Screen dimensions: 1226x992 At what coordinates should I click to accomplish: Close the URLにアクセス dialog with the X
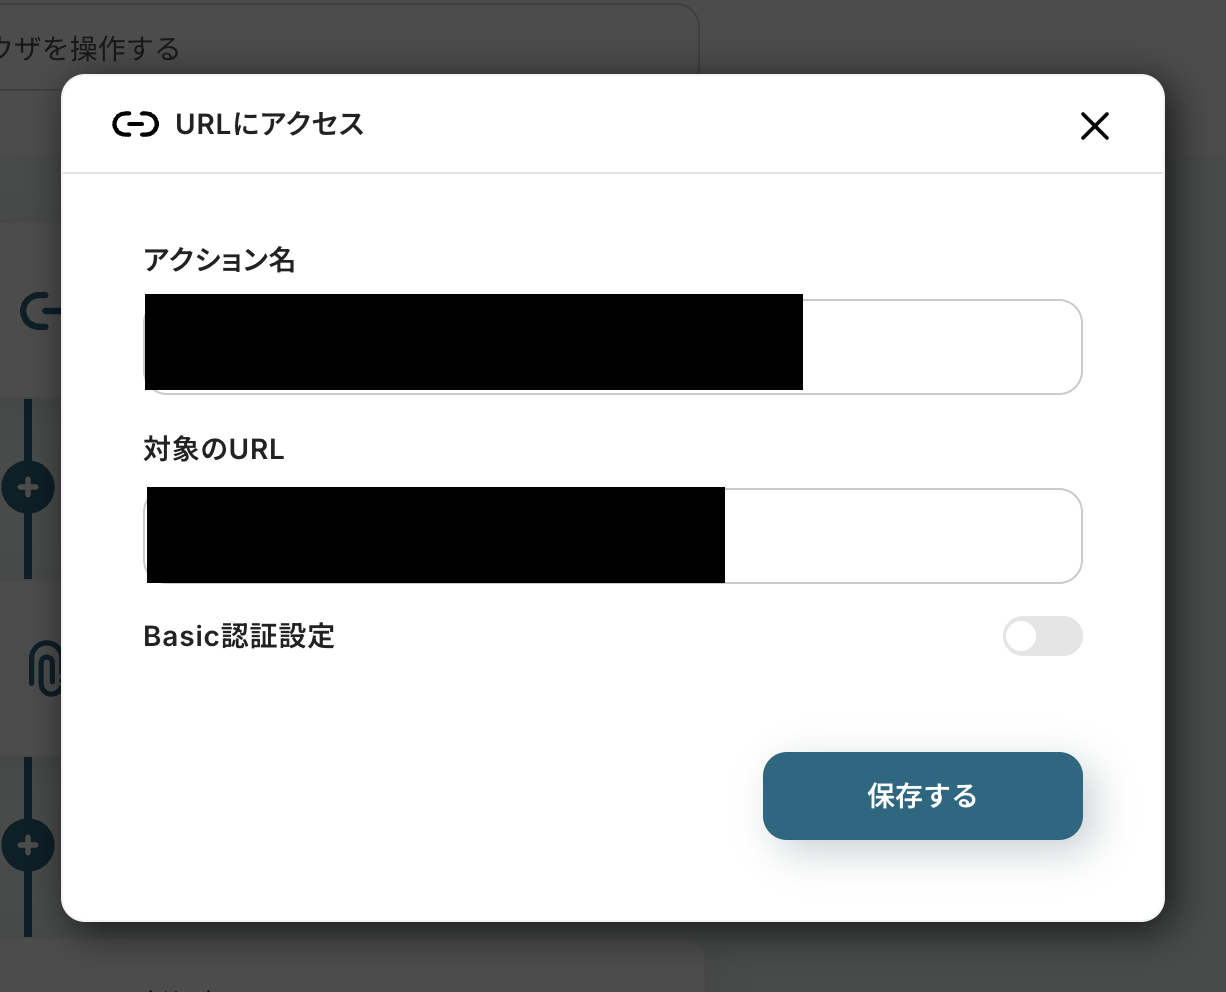click(x=1095, y=126)
